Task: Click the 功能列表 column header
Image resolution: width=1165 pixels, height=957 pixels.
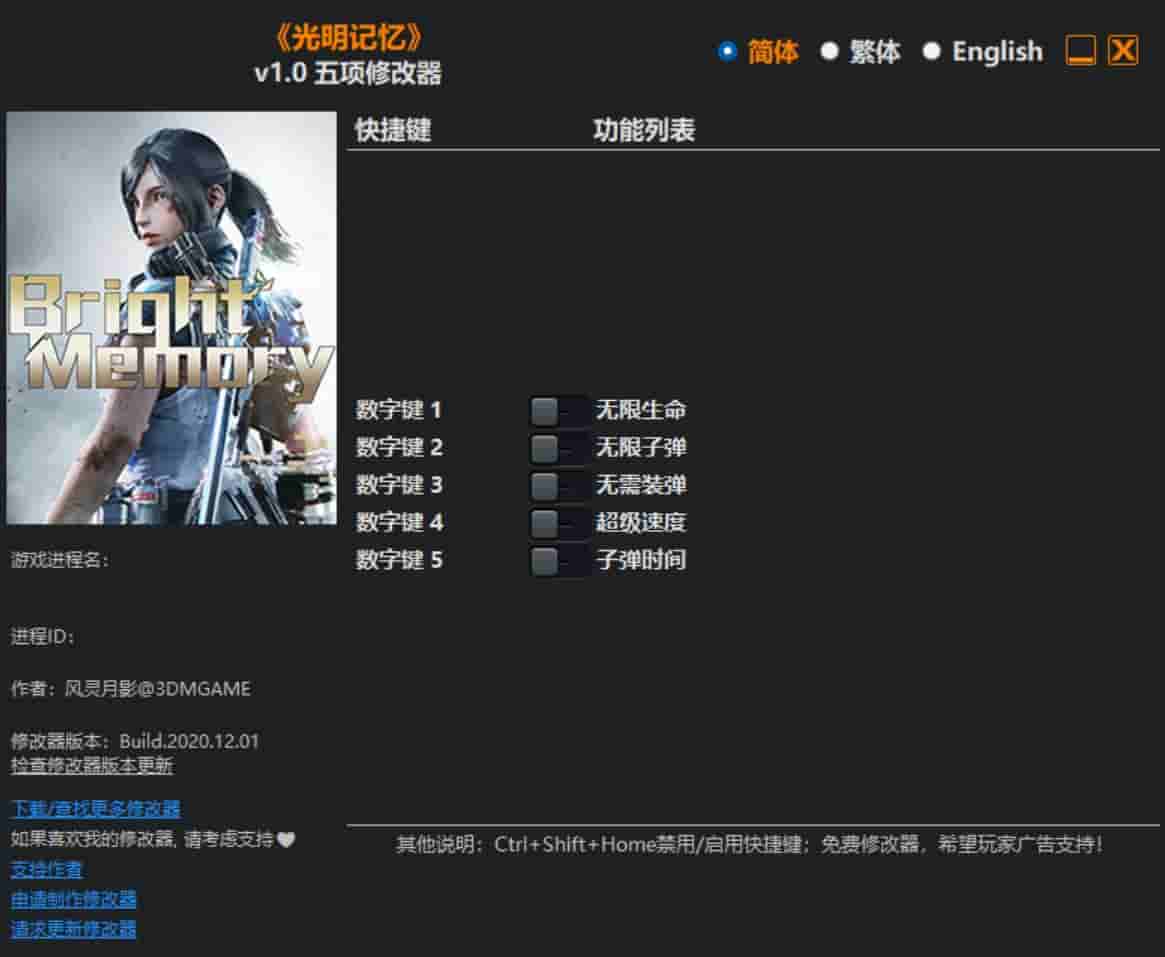Action: tap(645, 130)
